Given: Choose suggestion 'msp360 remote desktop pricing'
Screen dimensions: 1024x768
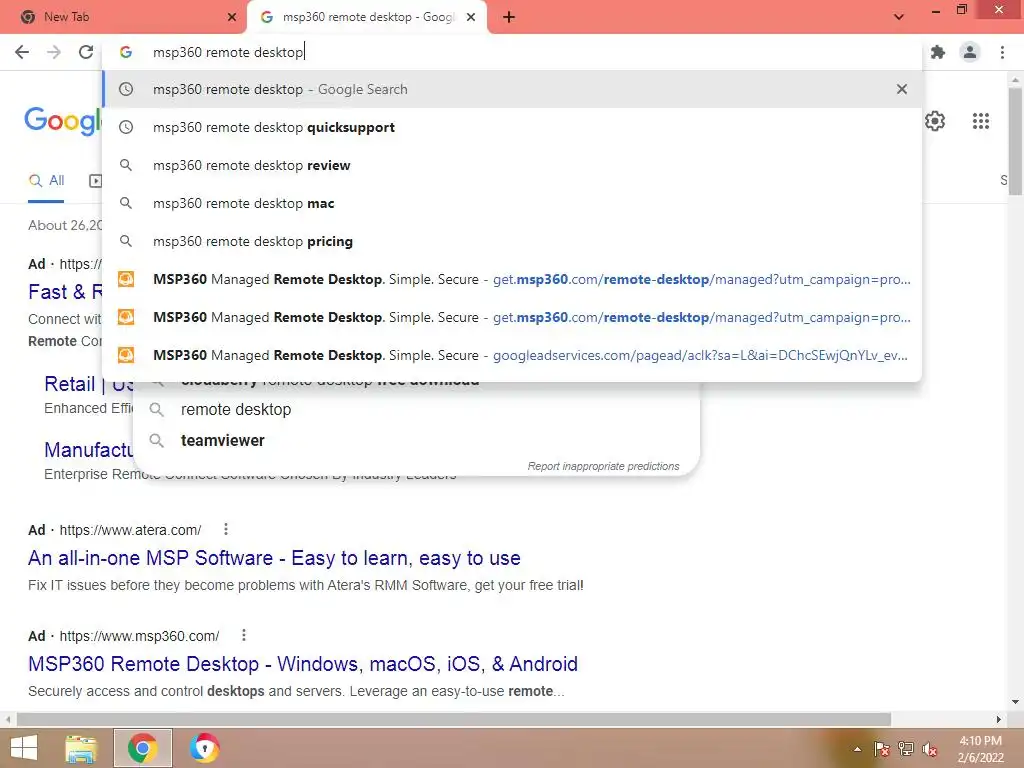Looking at the screenshot, I should (513, 241).
